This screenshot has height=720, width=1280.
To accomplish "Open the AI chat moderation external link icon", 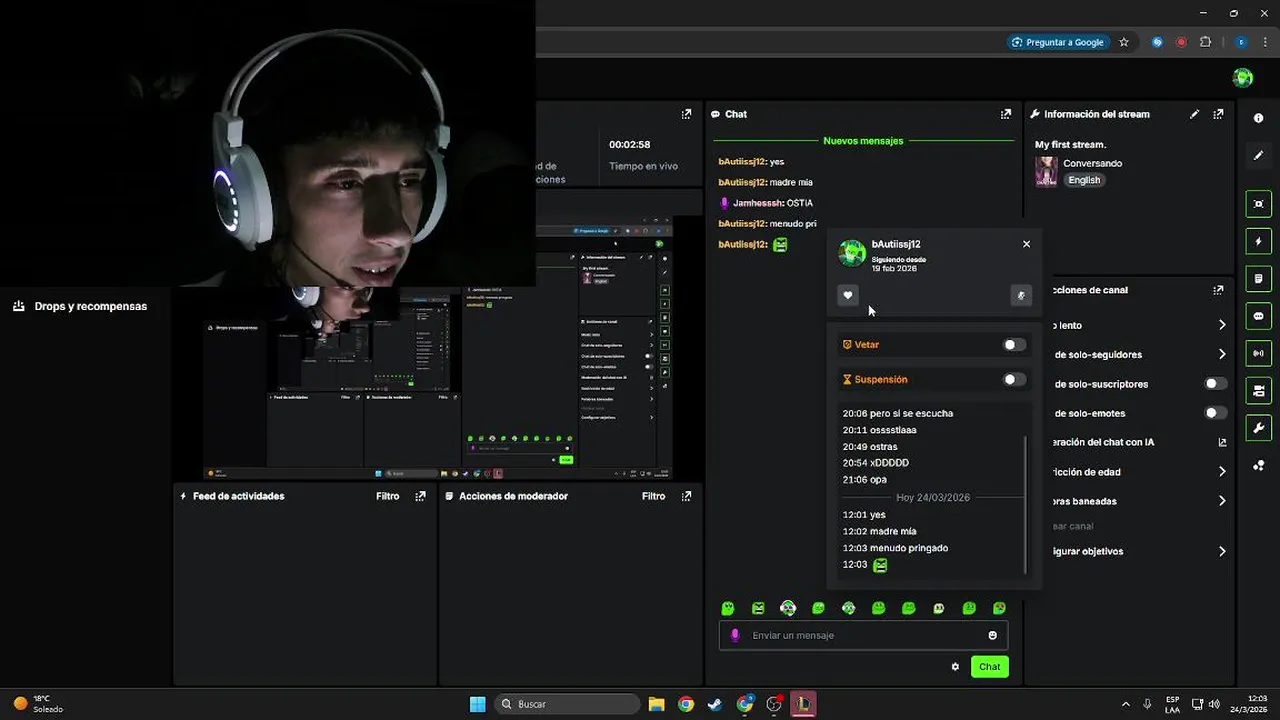I will (x=1222, y=442).
